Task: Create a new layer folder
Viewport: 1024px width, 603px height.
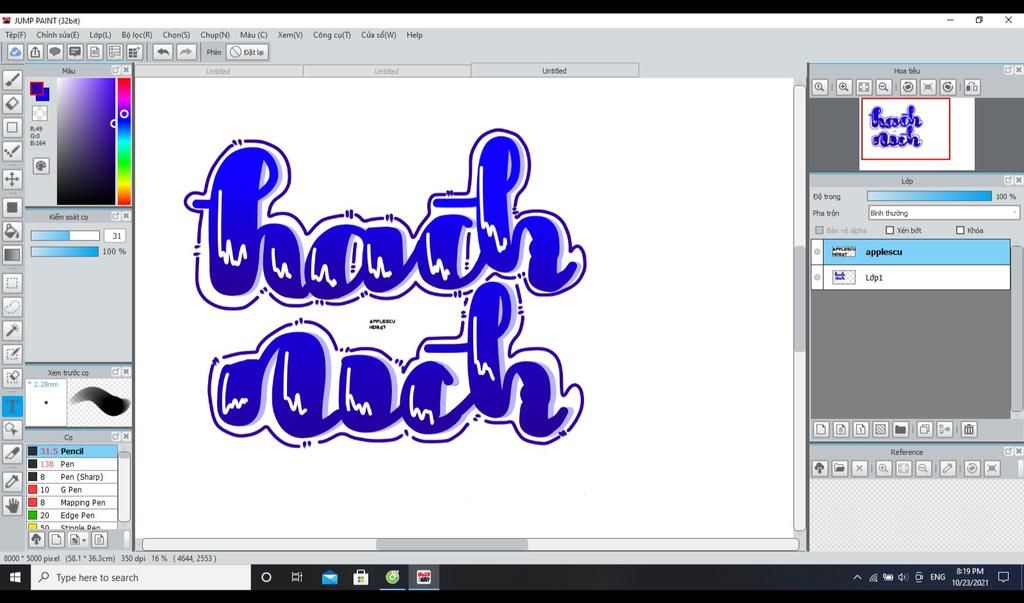Action: pyautogui.click(x=901, y=429)
